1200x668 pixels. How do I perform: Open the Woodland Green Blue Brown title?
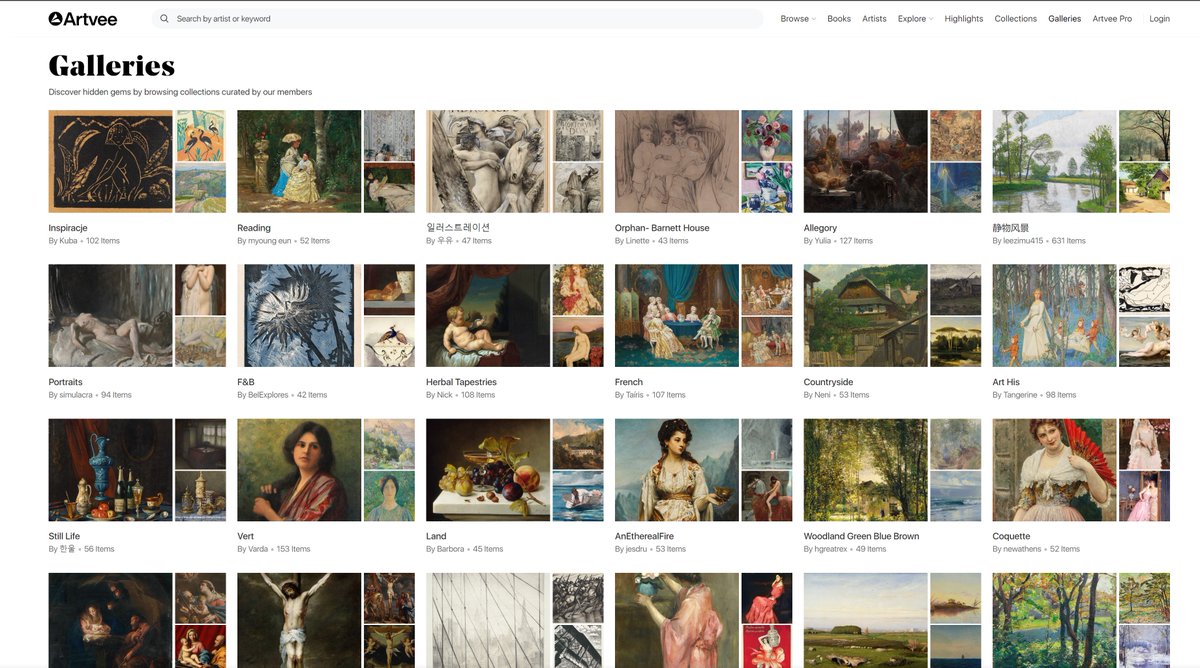(x=861, y=536)
